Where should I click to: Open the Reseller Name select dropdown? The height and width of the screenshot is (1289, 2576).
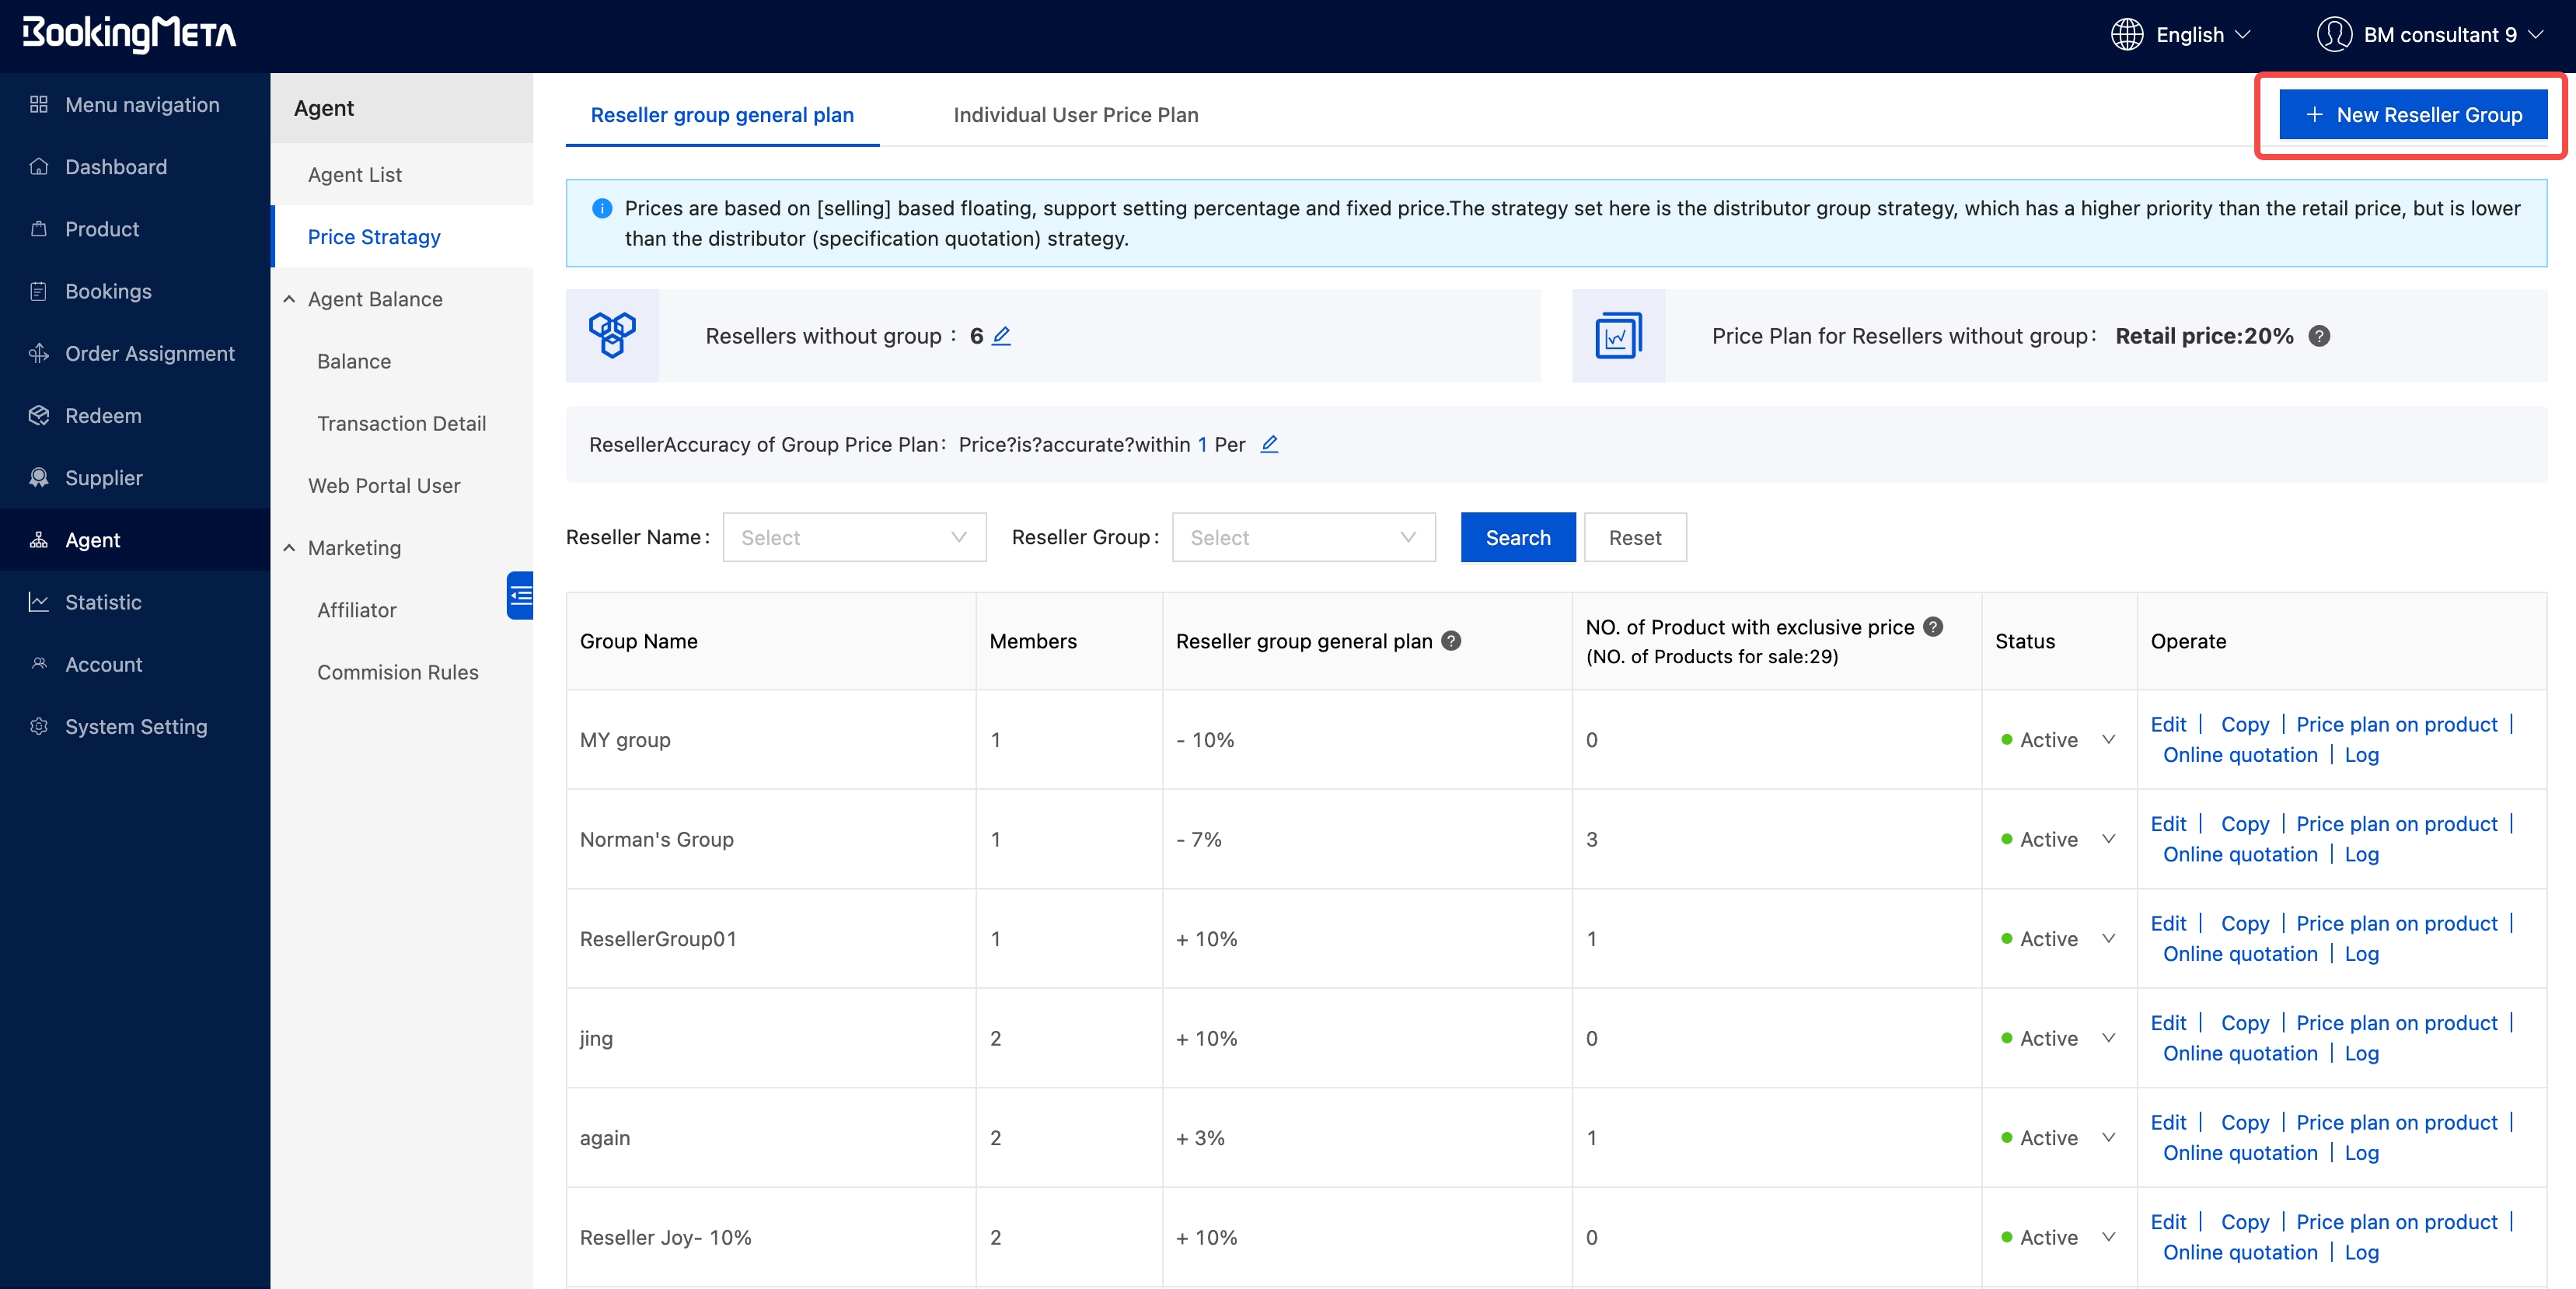(854, 538)
